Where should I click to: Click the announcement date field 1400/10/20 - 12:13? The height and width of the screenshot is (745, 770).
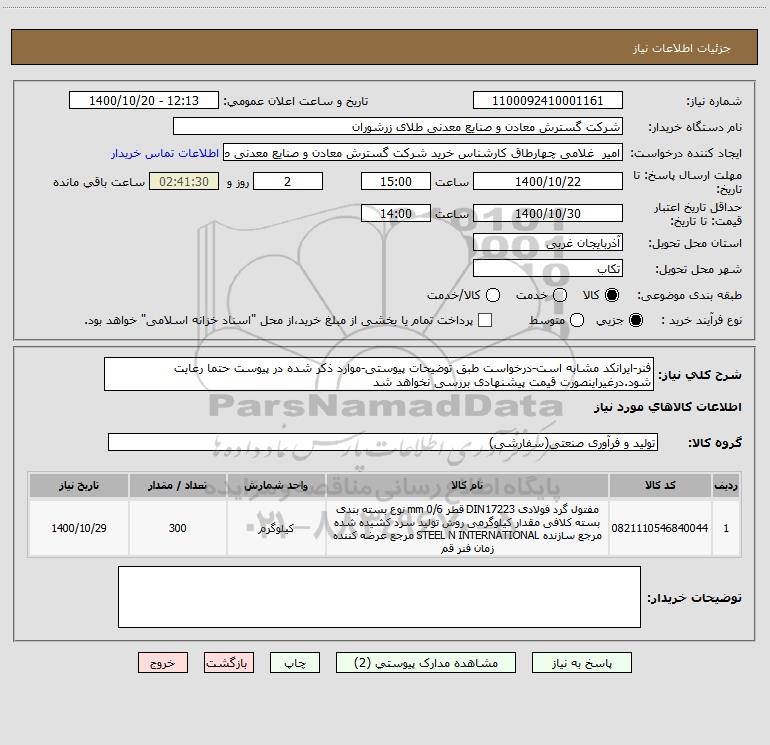coord(144,101)
